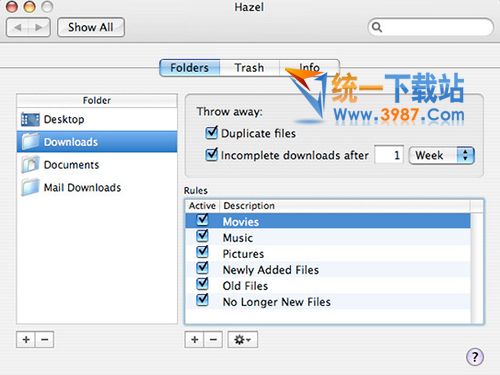Select the Old Files rule
This screenshot has height=375, width=500.
click(328, 285)
